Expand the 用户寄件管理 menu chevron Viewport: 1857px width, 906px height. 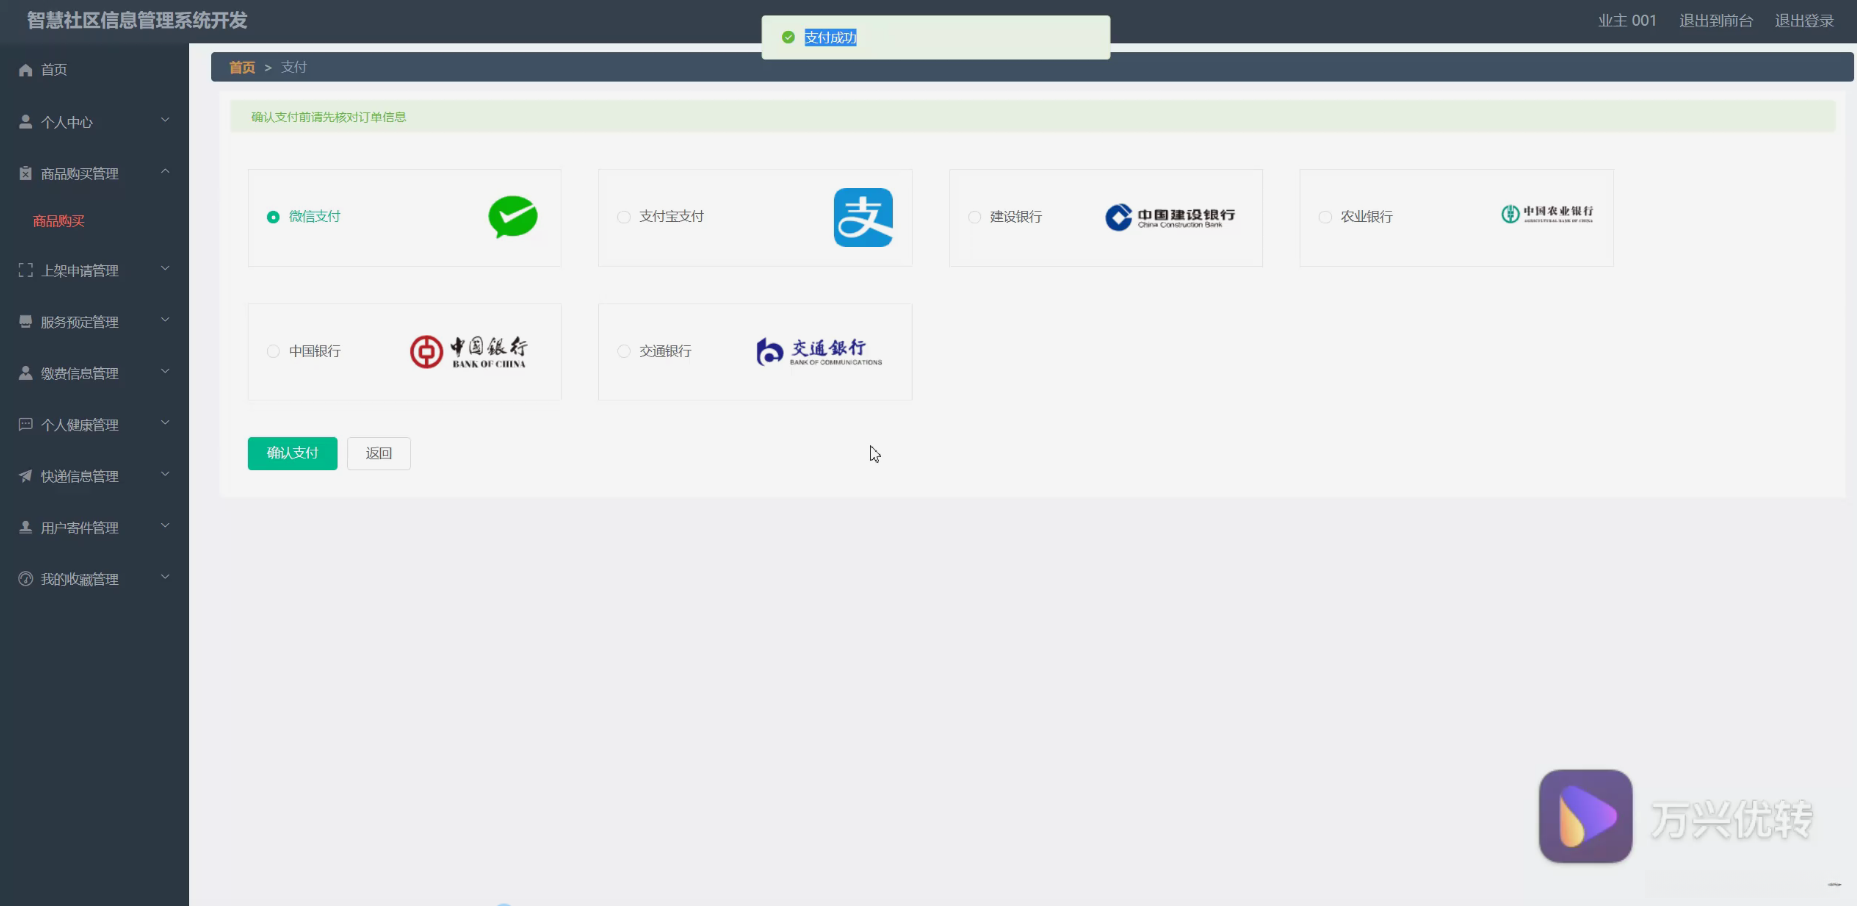[x=165, y=526]
